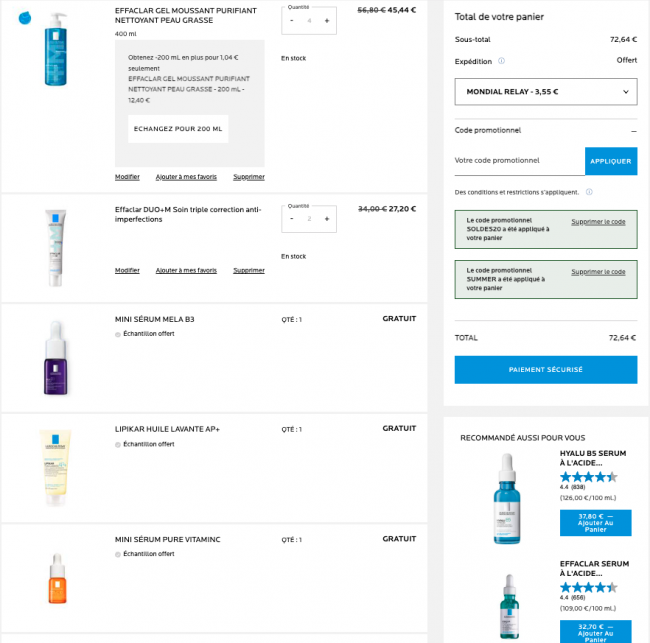The width and height of the screenshot is (650, 643).
Task: Delete Effaclar DUO+M from cart
Action: coord(249,270)
